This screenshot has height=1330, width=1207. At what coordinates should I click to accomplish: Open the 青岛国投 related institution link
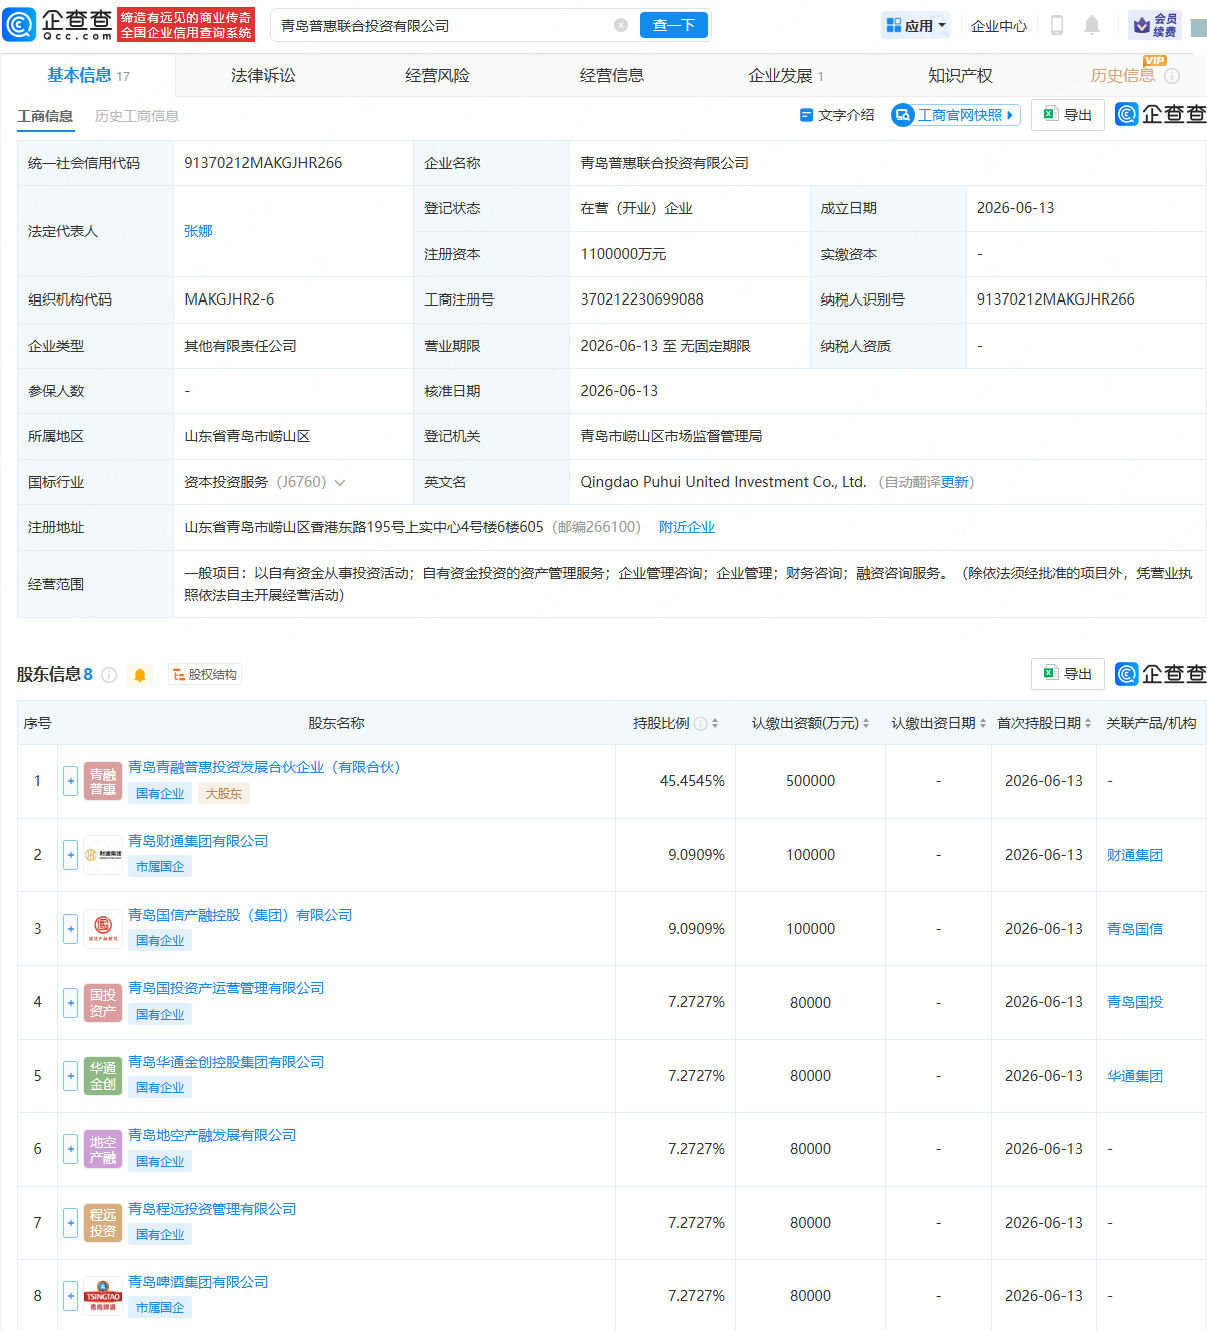point(1135,1002)
